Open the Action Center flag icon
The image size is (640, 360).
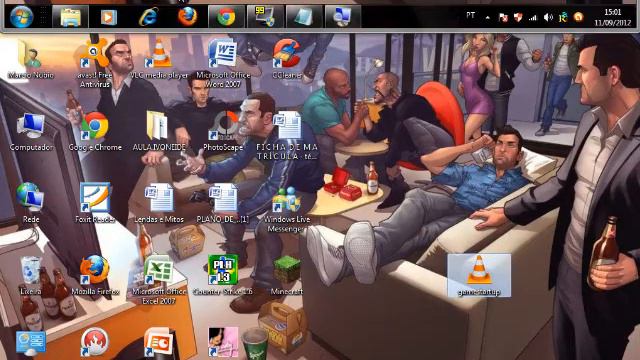503,17
